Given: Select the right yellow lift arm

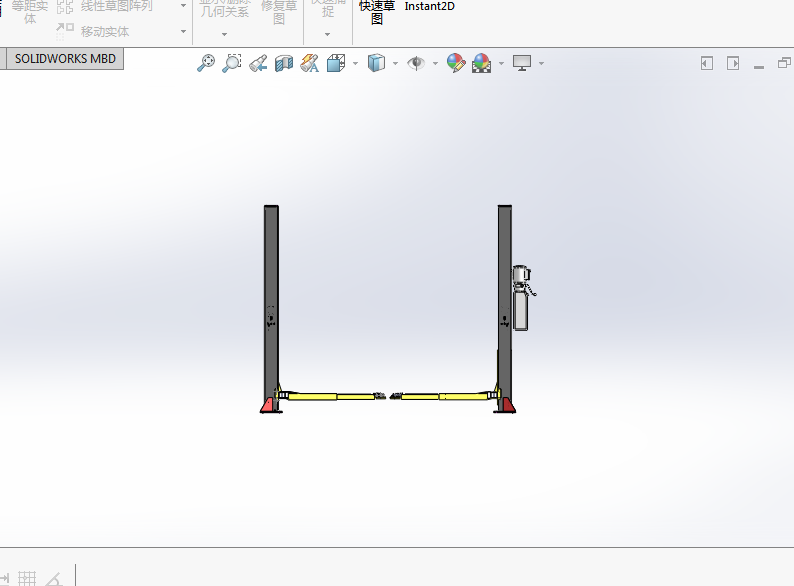Looking at the screenshot, I should 446,397.
